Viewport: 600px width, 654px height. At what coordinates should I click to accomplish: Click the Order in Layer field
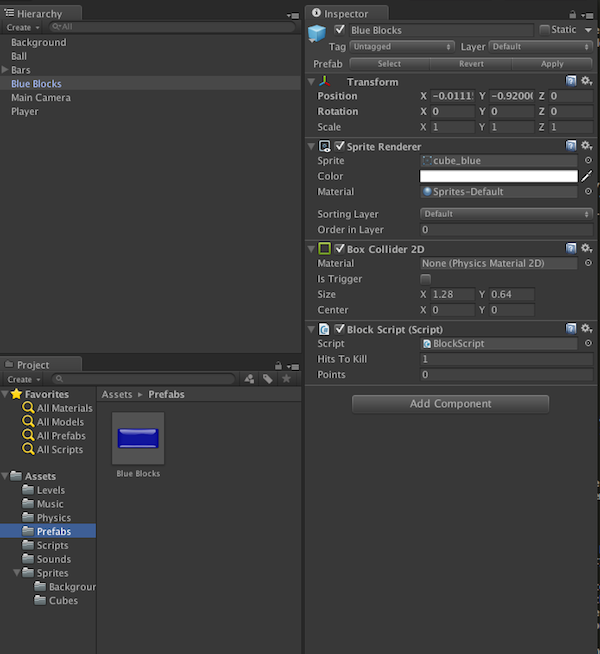[506, 230]
